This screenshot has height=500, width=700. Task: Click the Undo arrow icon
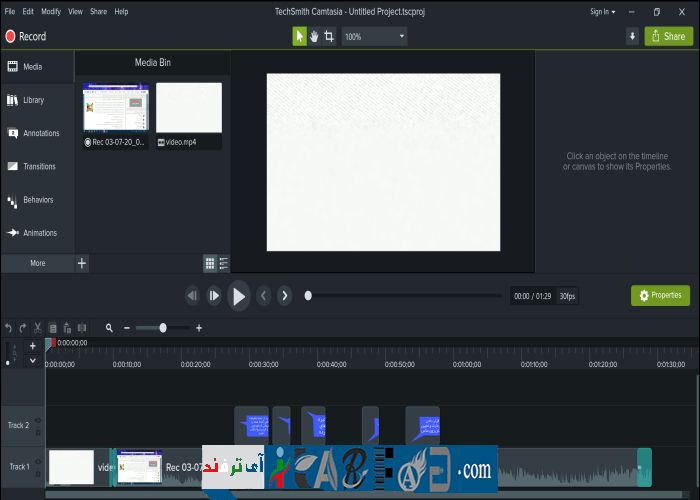pos(9,328)
